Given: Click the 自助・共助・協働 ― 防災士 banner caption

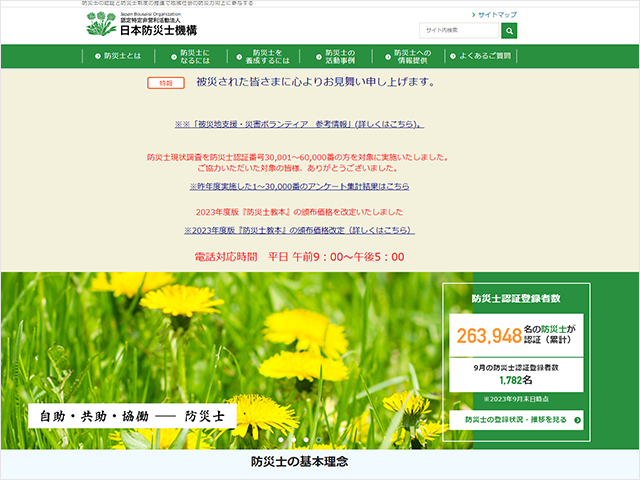Looking at the screenshot, I should click(132, 416).
